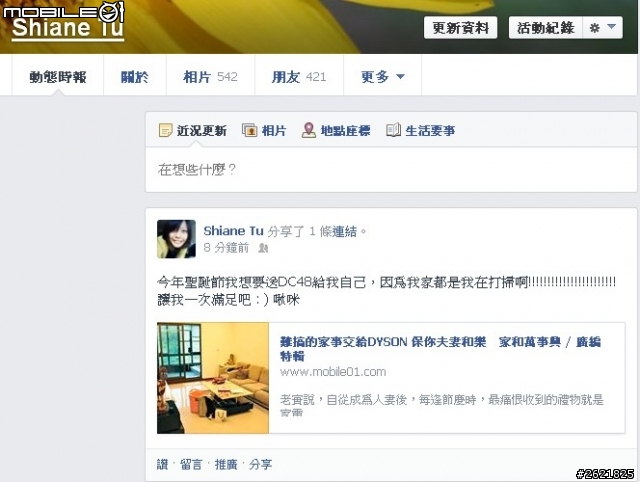Click the photo icon in composer
Image resolution: width=640 pixels, height=482 pixels.
(249, 130)
